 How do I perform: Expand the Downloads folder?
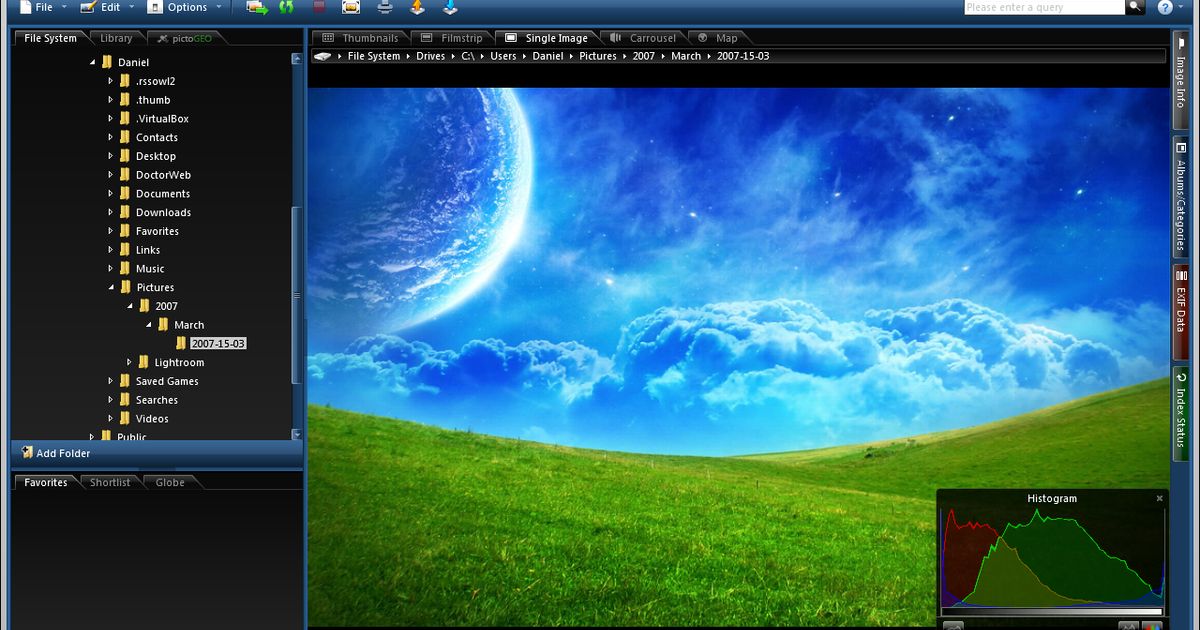(111, 212)
